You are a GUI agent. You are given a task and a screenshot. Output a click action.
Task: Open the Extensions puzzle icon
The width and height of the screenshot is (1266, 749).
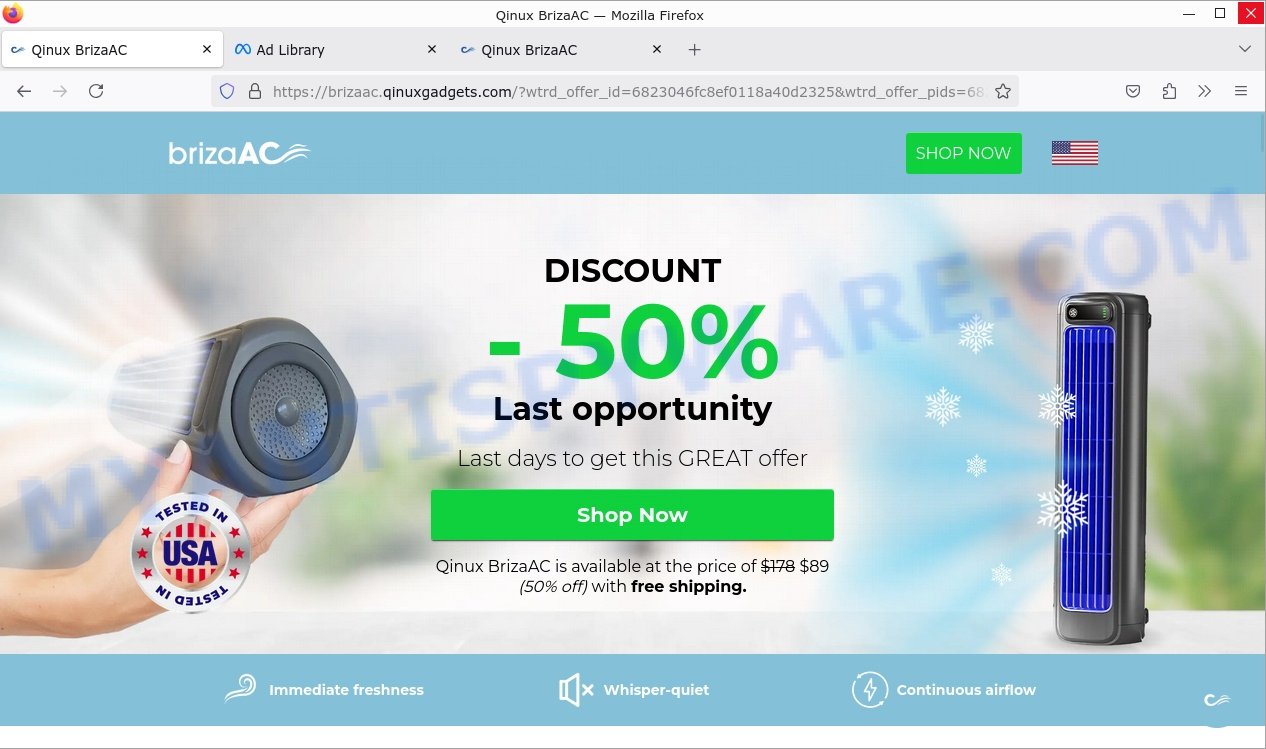tap(1169, 91)
